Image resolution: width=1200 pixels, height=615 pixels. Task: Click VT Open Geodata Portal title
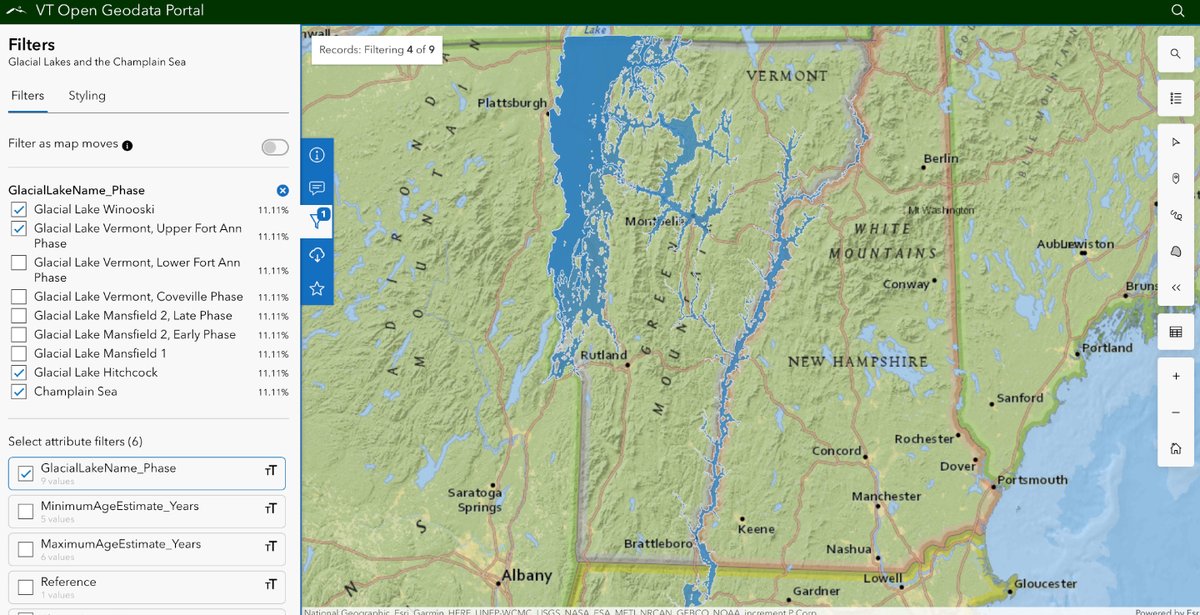(121, 11)
